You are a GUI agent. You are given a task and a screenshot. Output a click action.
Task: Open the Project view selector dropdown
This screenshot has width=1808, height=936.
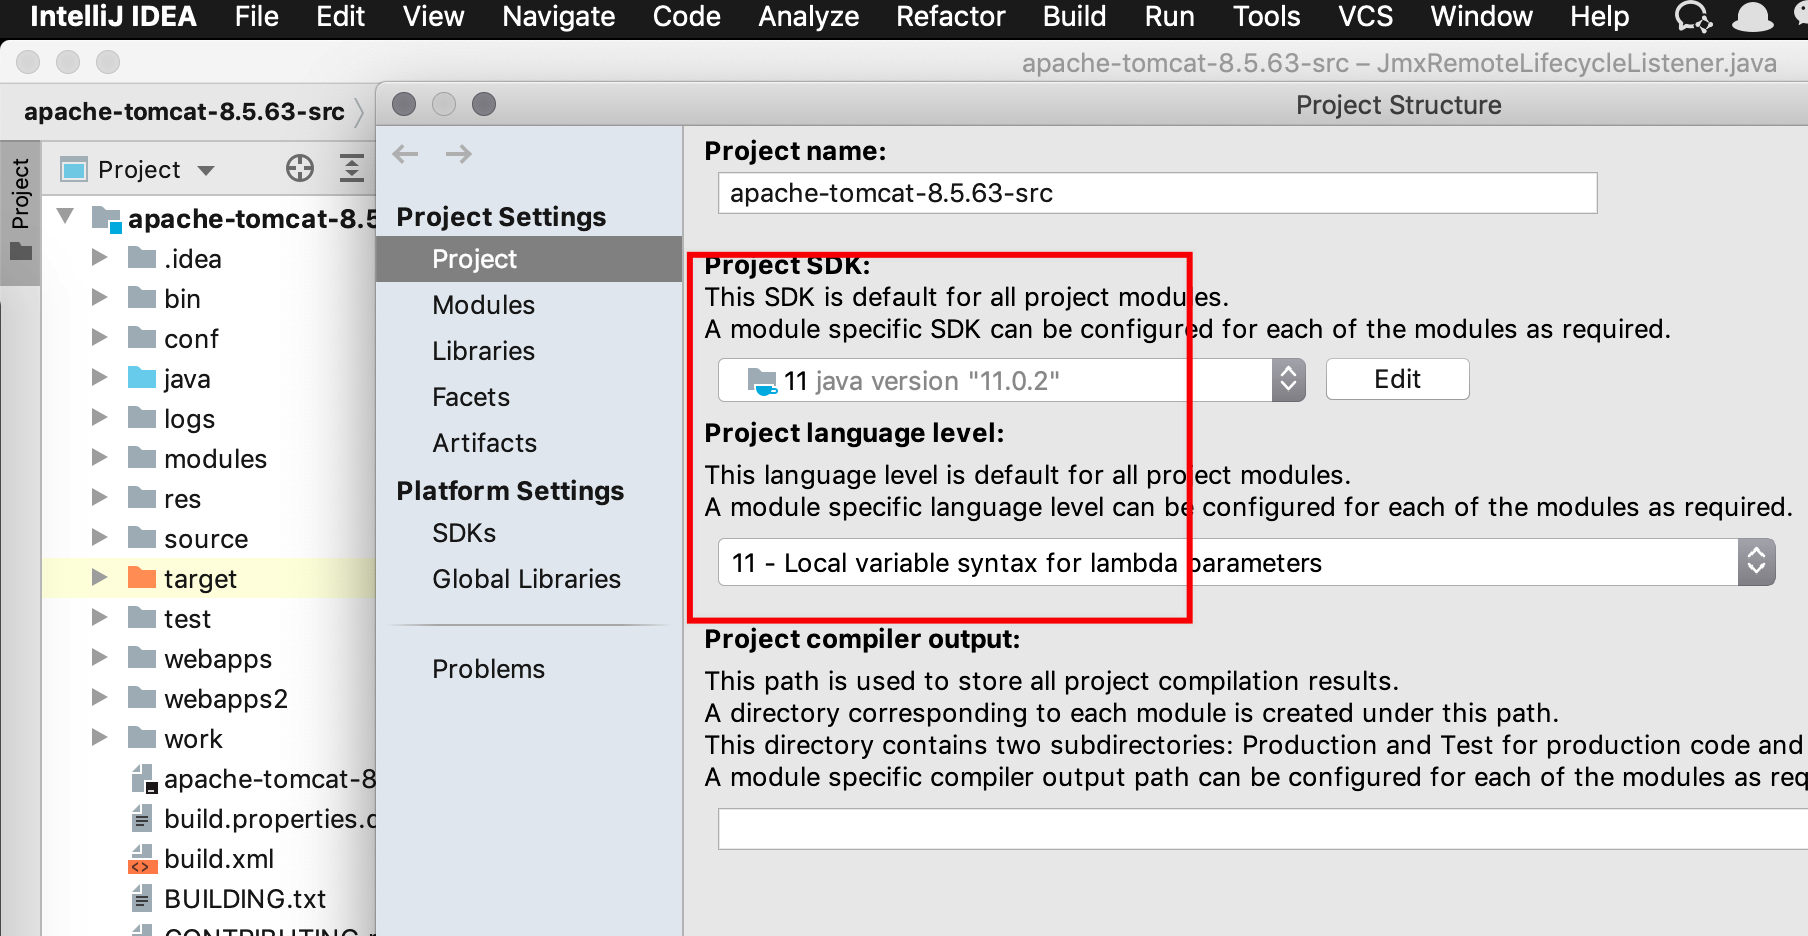coord(206,170)
